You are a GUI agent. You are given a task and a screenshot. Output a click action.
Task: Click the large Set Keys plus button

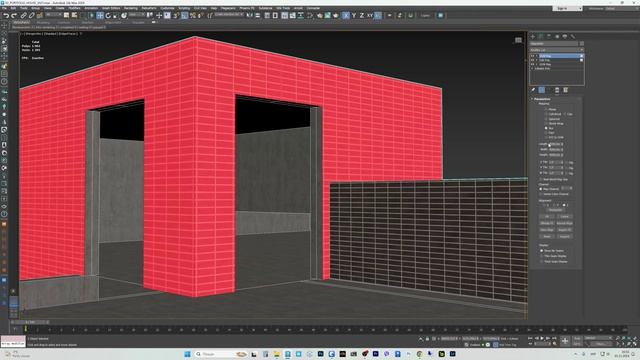coord(565,341)
